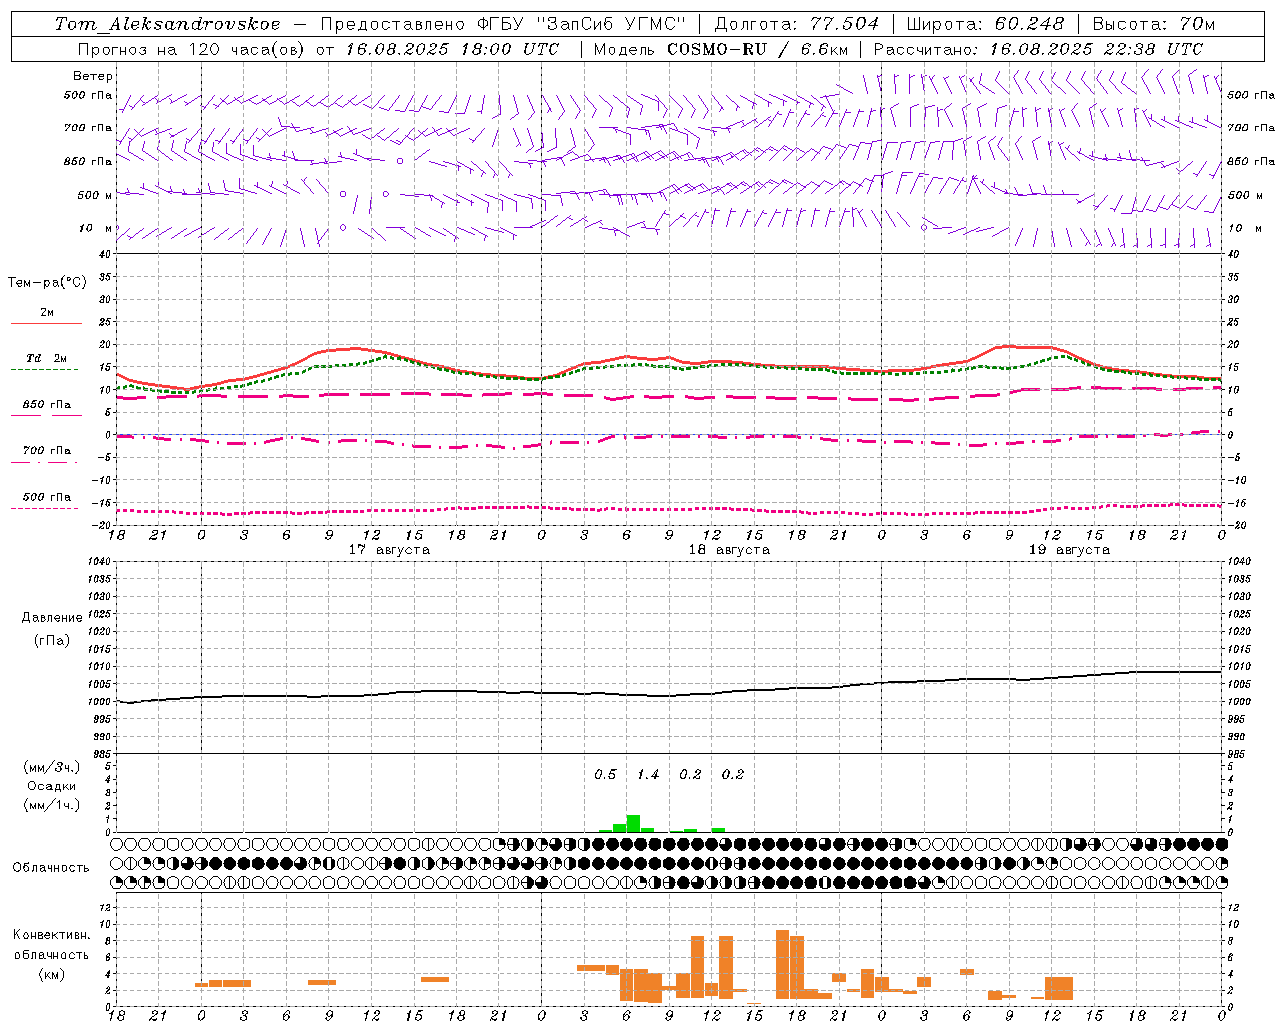This screenshot has height=1024, width=1280.
Task: Click the Широта: 60.248 header value
Action: click(x=985, y=24)
